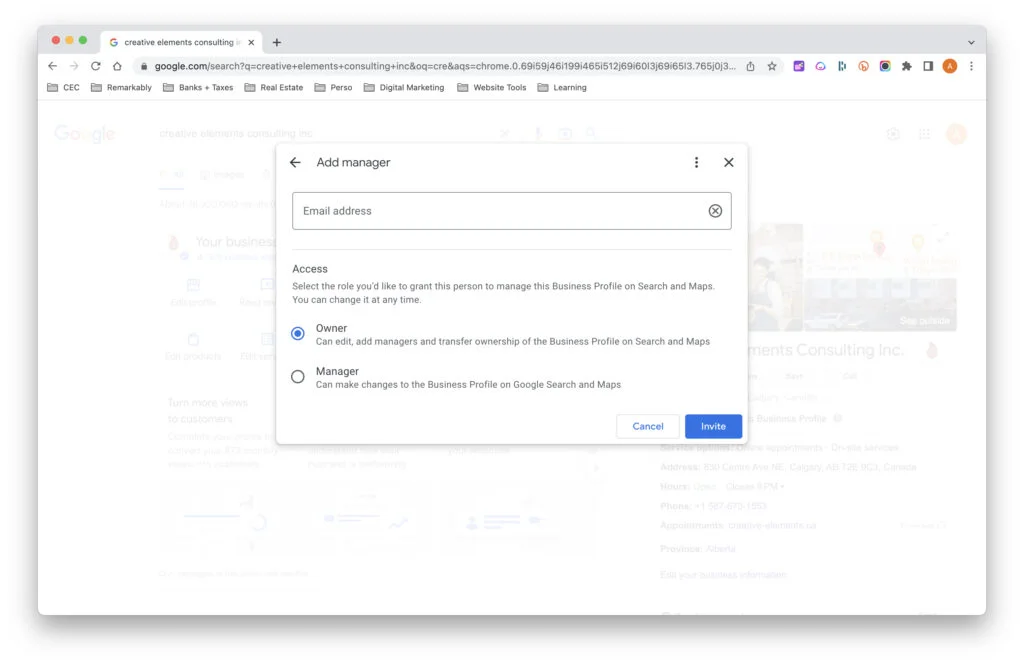
Task: Open the Google account avatar on the page
Action: [x=957, y=134]
